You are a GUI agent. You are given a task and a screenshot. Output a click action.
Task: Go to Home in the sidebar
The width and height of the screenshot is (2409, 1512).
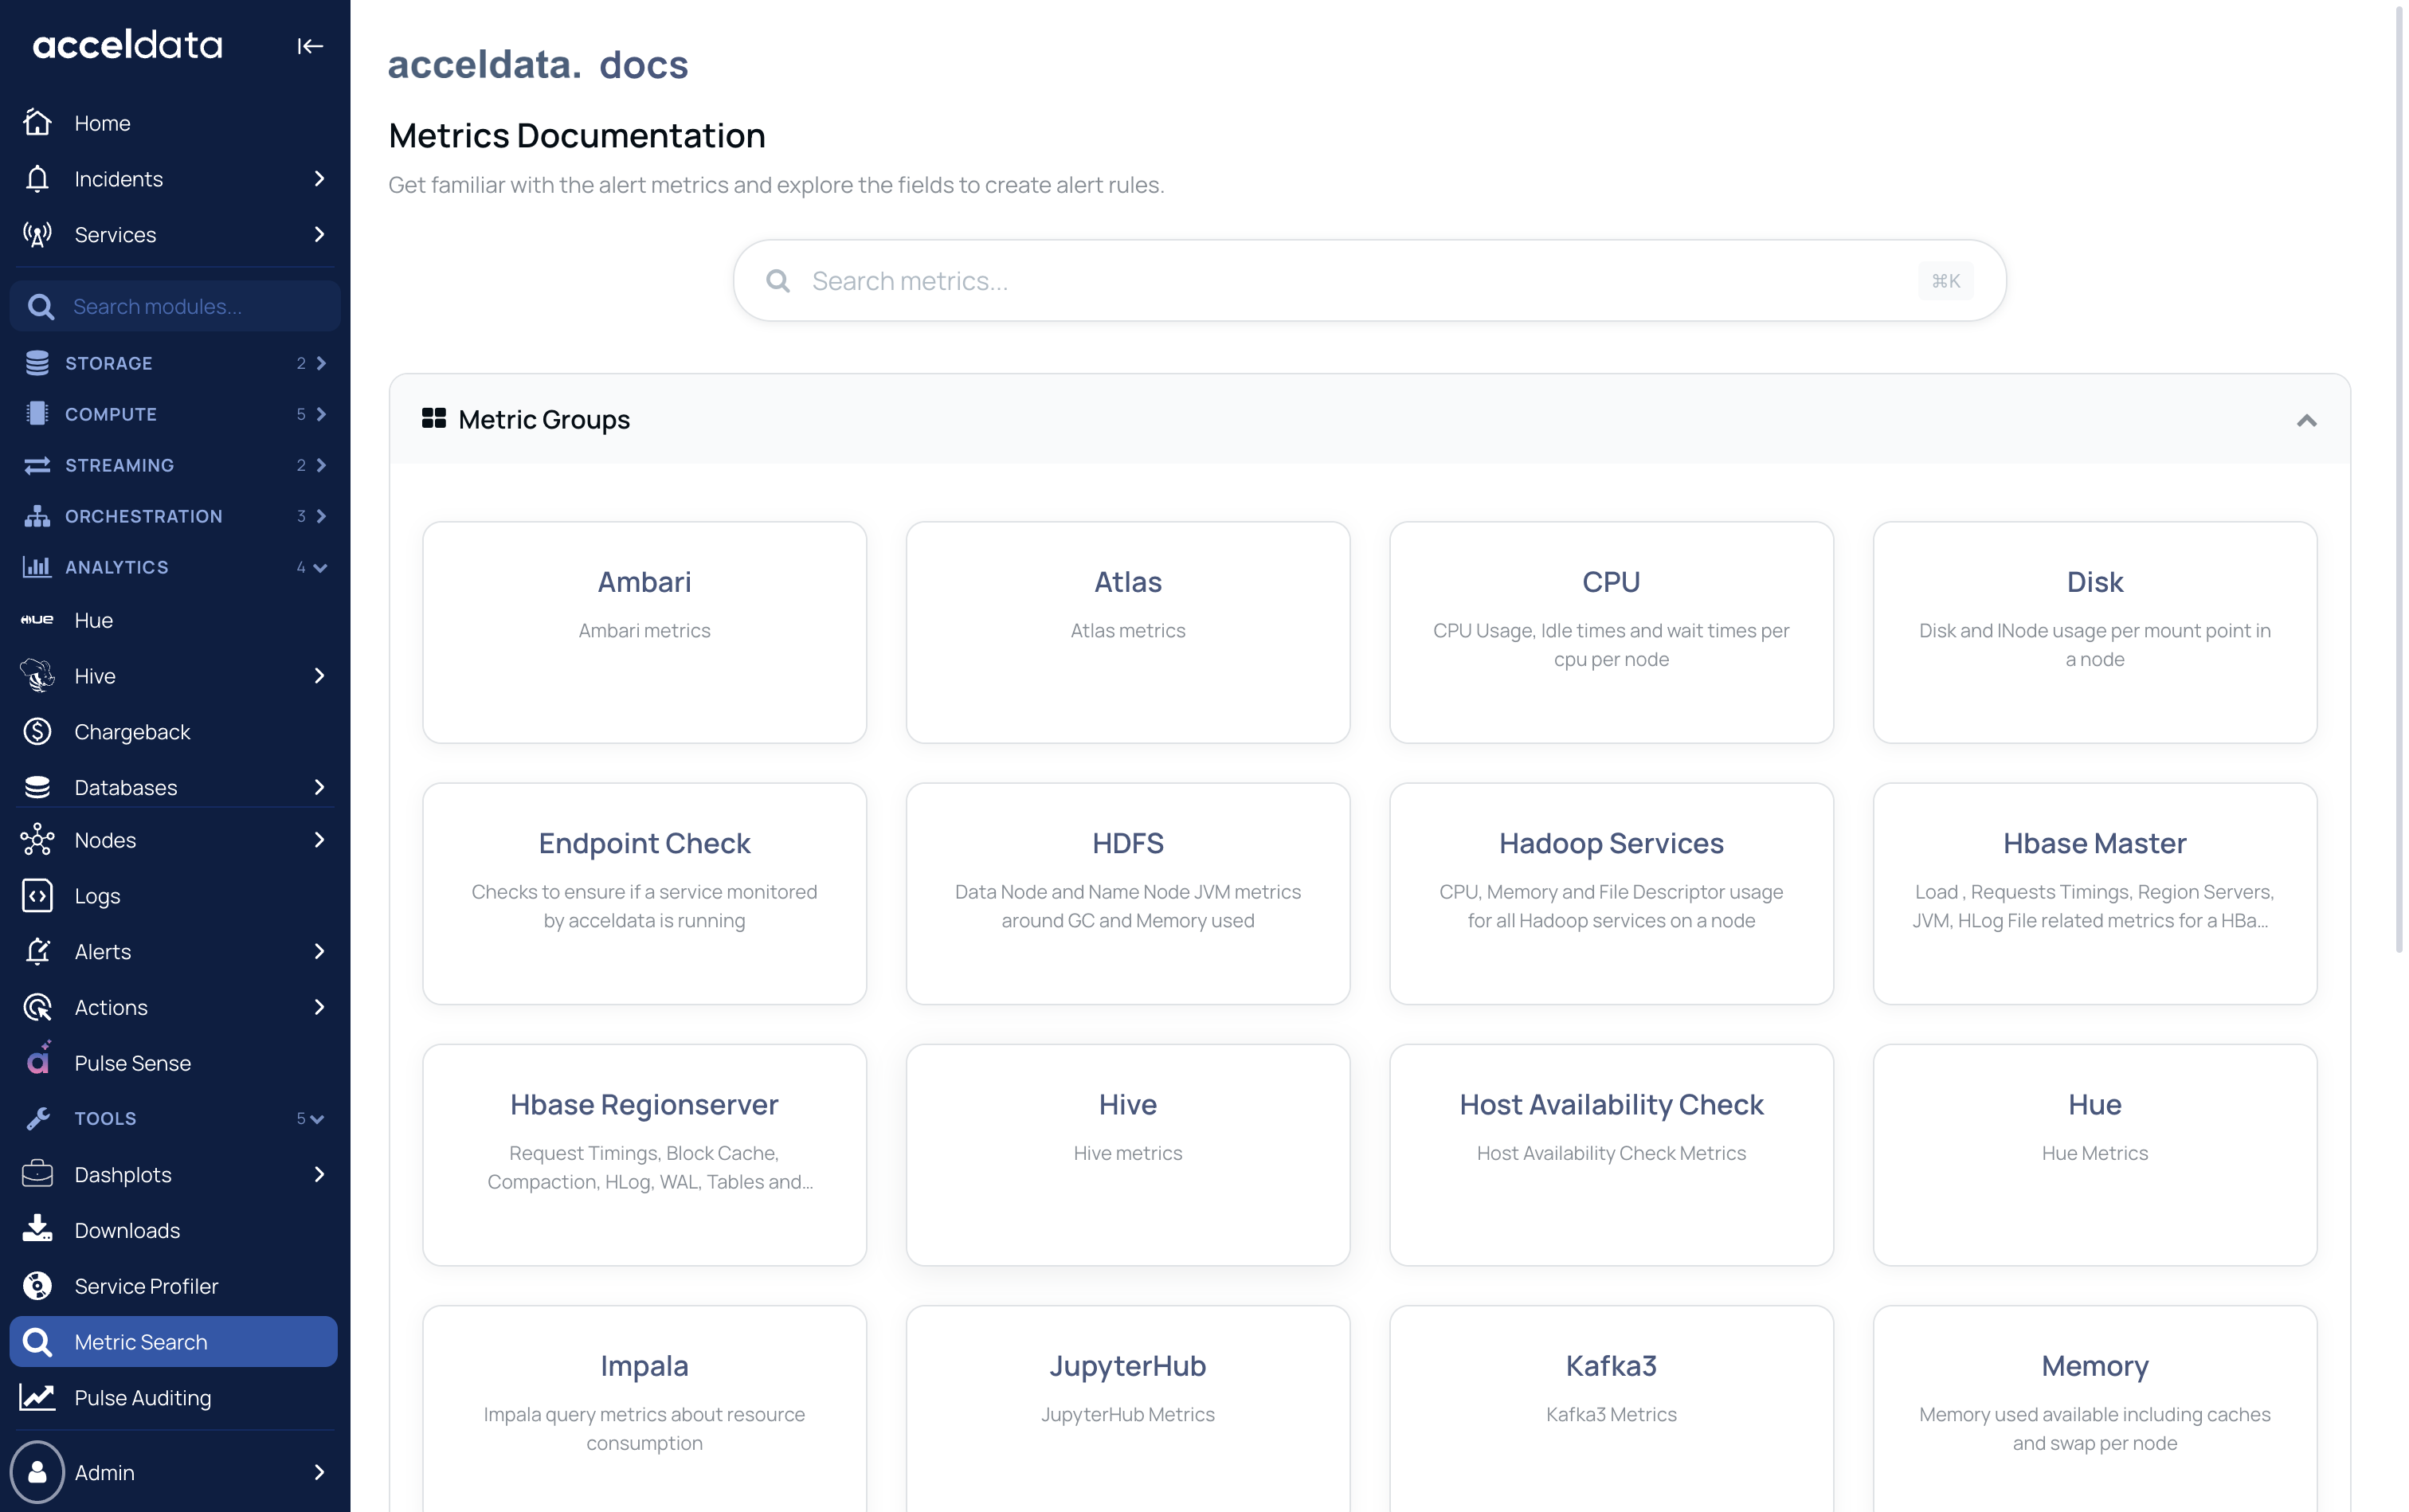[x=174, y=122]
